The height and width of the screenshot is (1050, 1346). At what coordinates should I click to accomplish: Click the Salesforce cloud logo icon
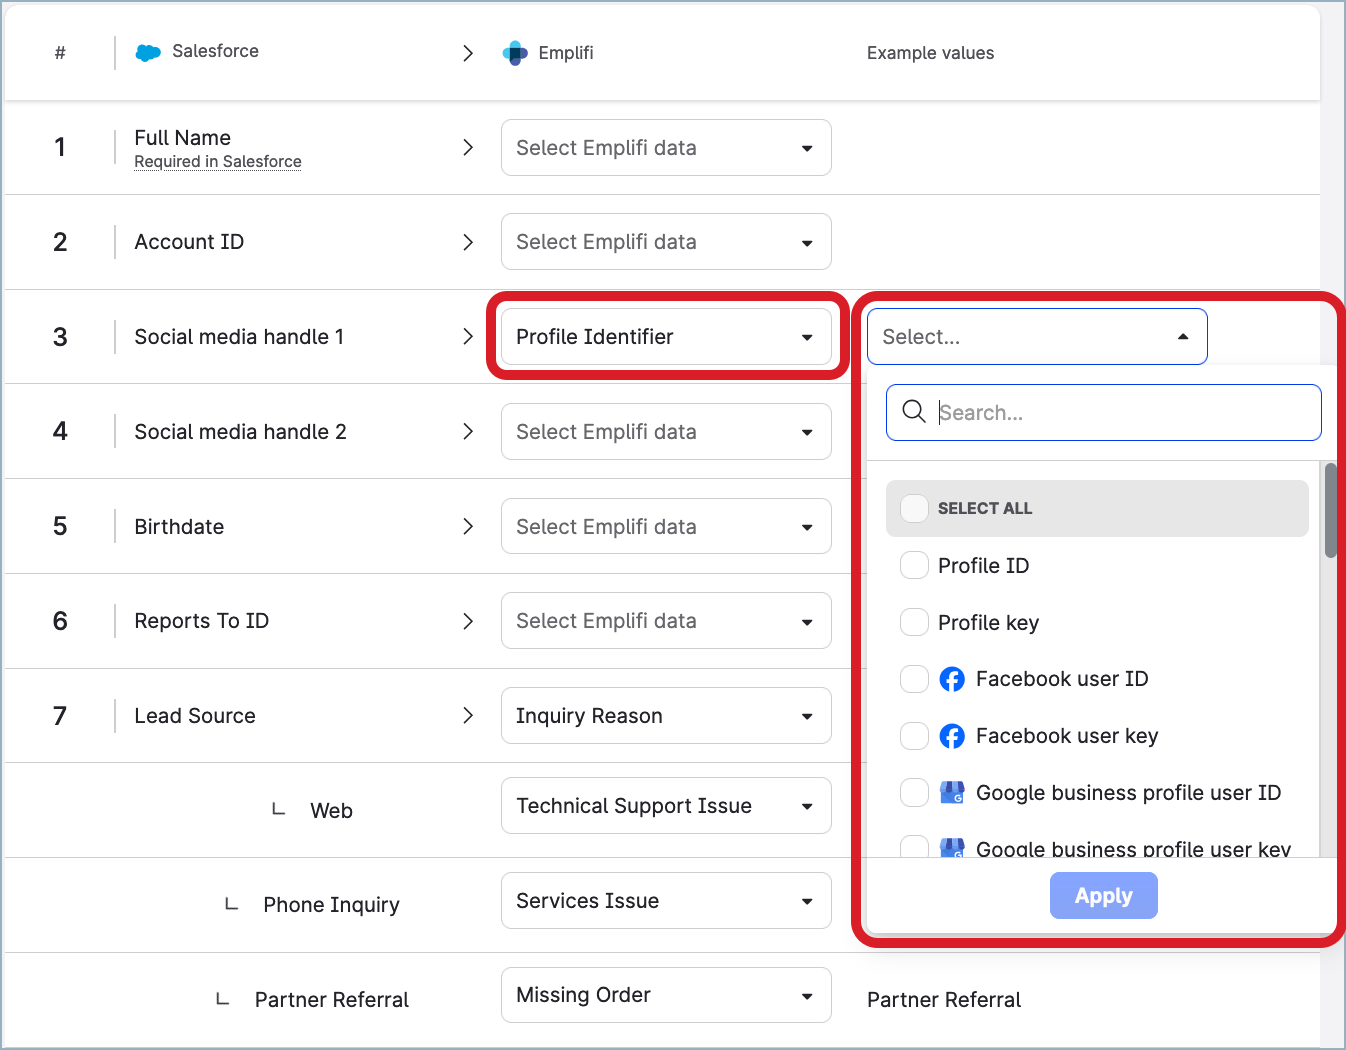[148, 53]
